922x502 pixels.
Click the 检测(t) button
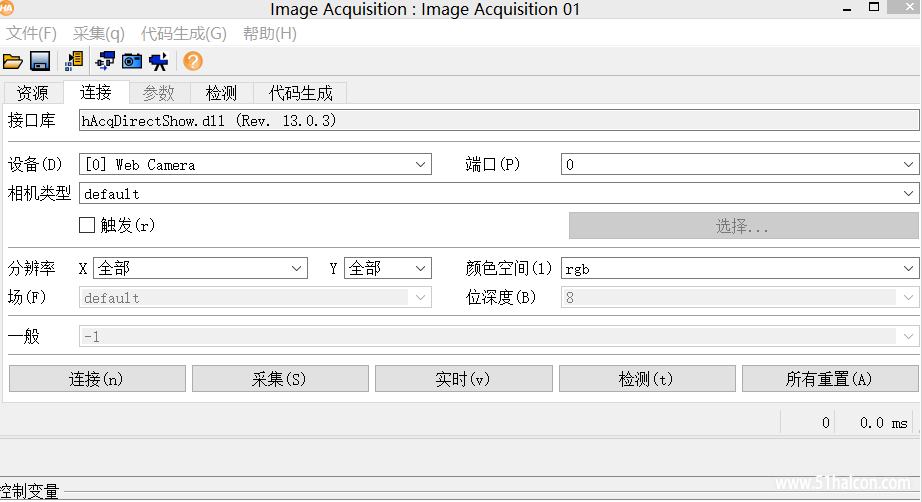(x=647, y=379)
